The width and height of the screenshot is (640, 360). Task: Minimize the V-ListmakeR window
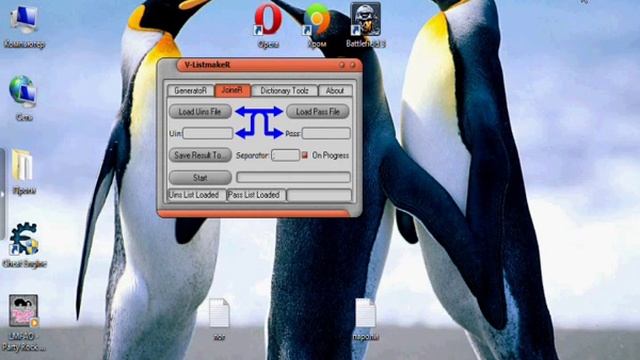tap(342, 65)
